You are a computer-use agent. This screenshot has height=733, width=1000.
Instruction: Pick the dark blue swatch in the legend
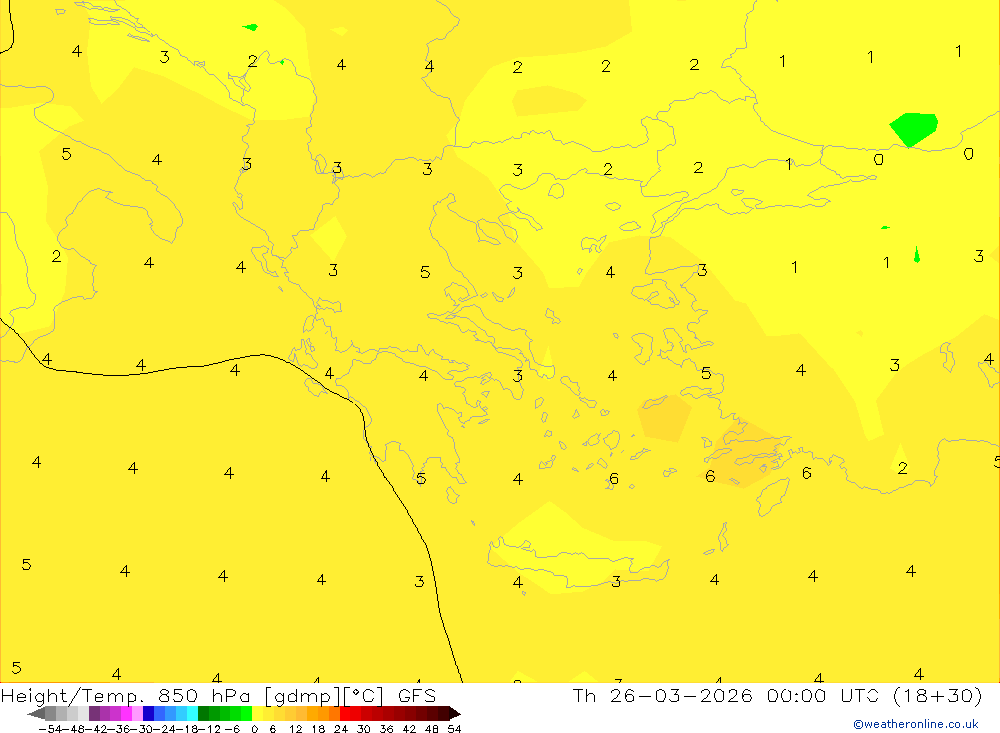148,714
